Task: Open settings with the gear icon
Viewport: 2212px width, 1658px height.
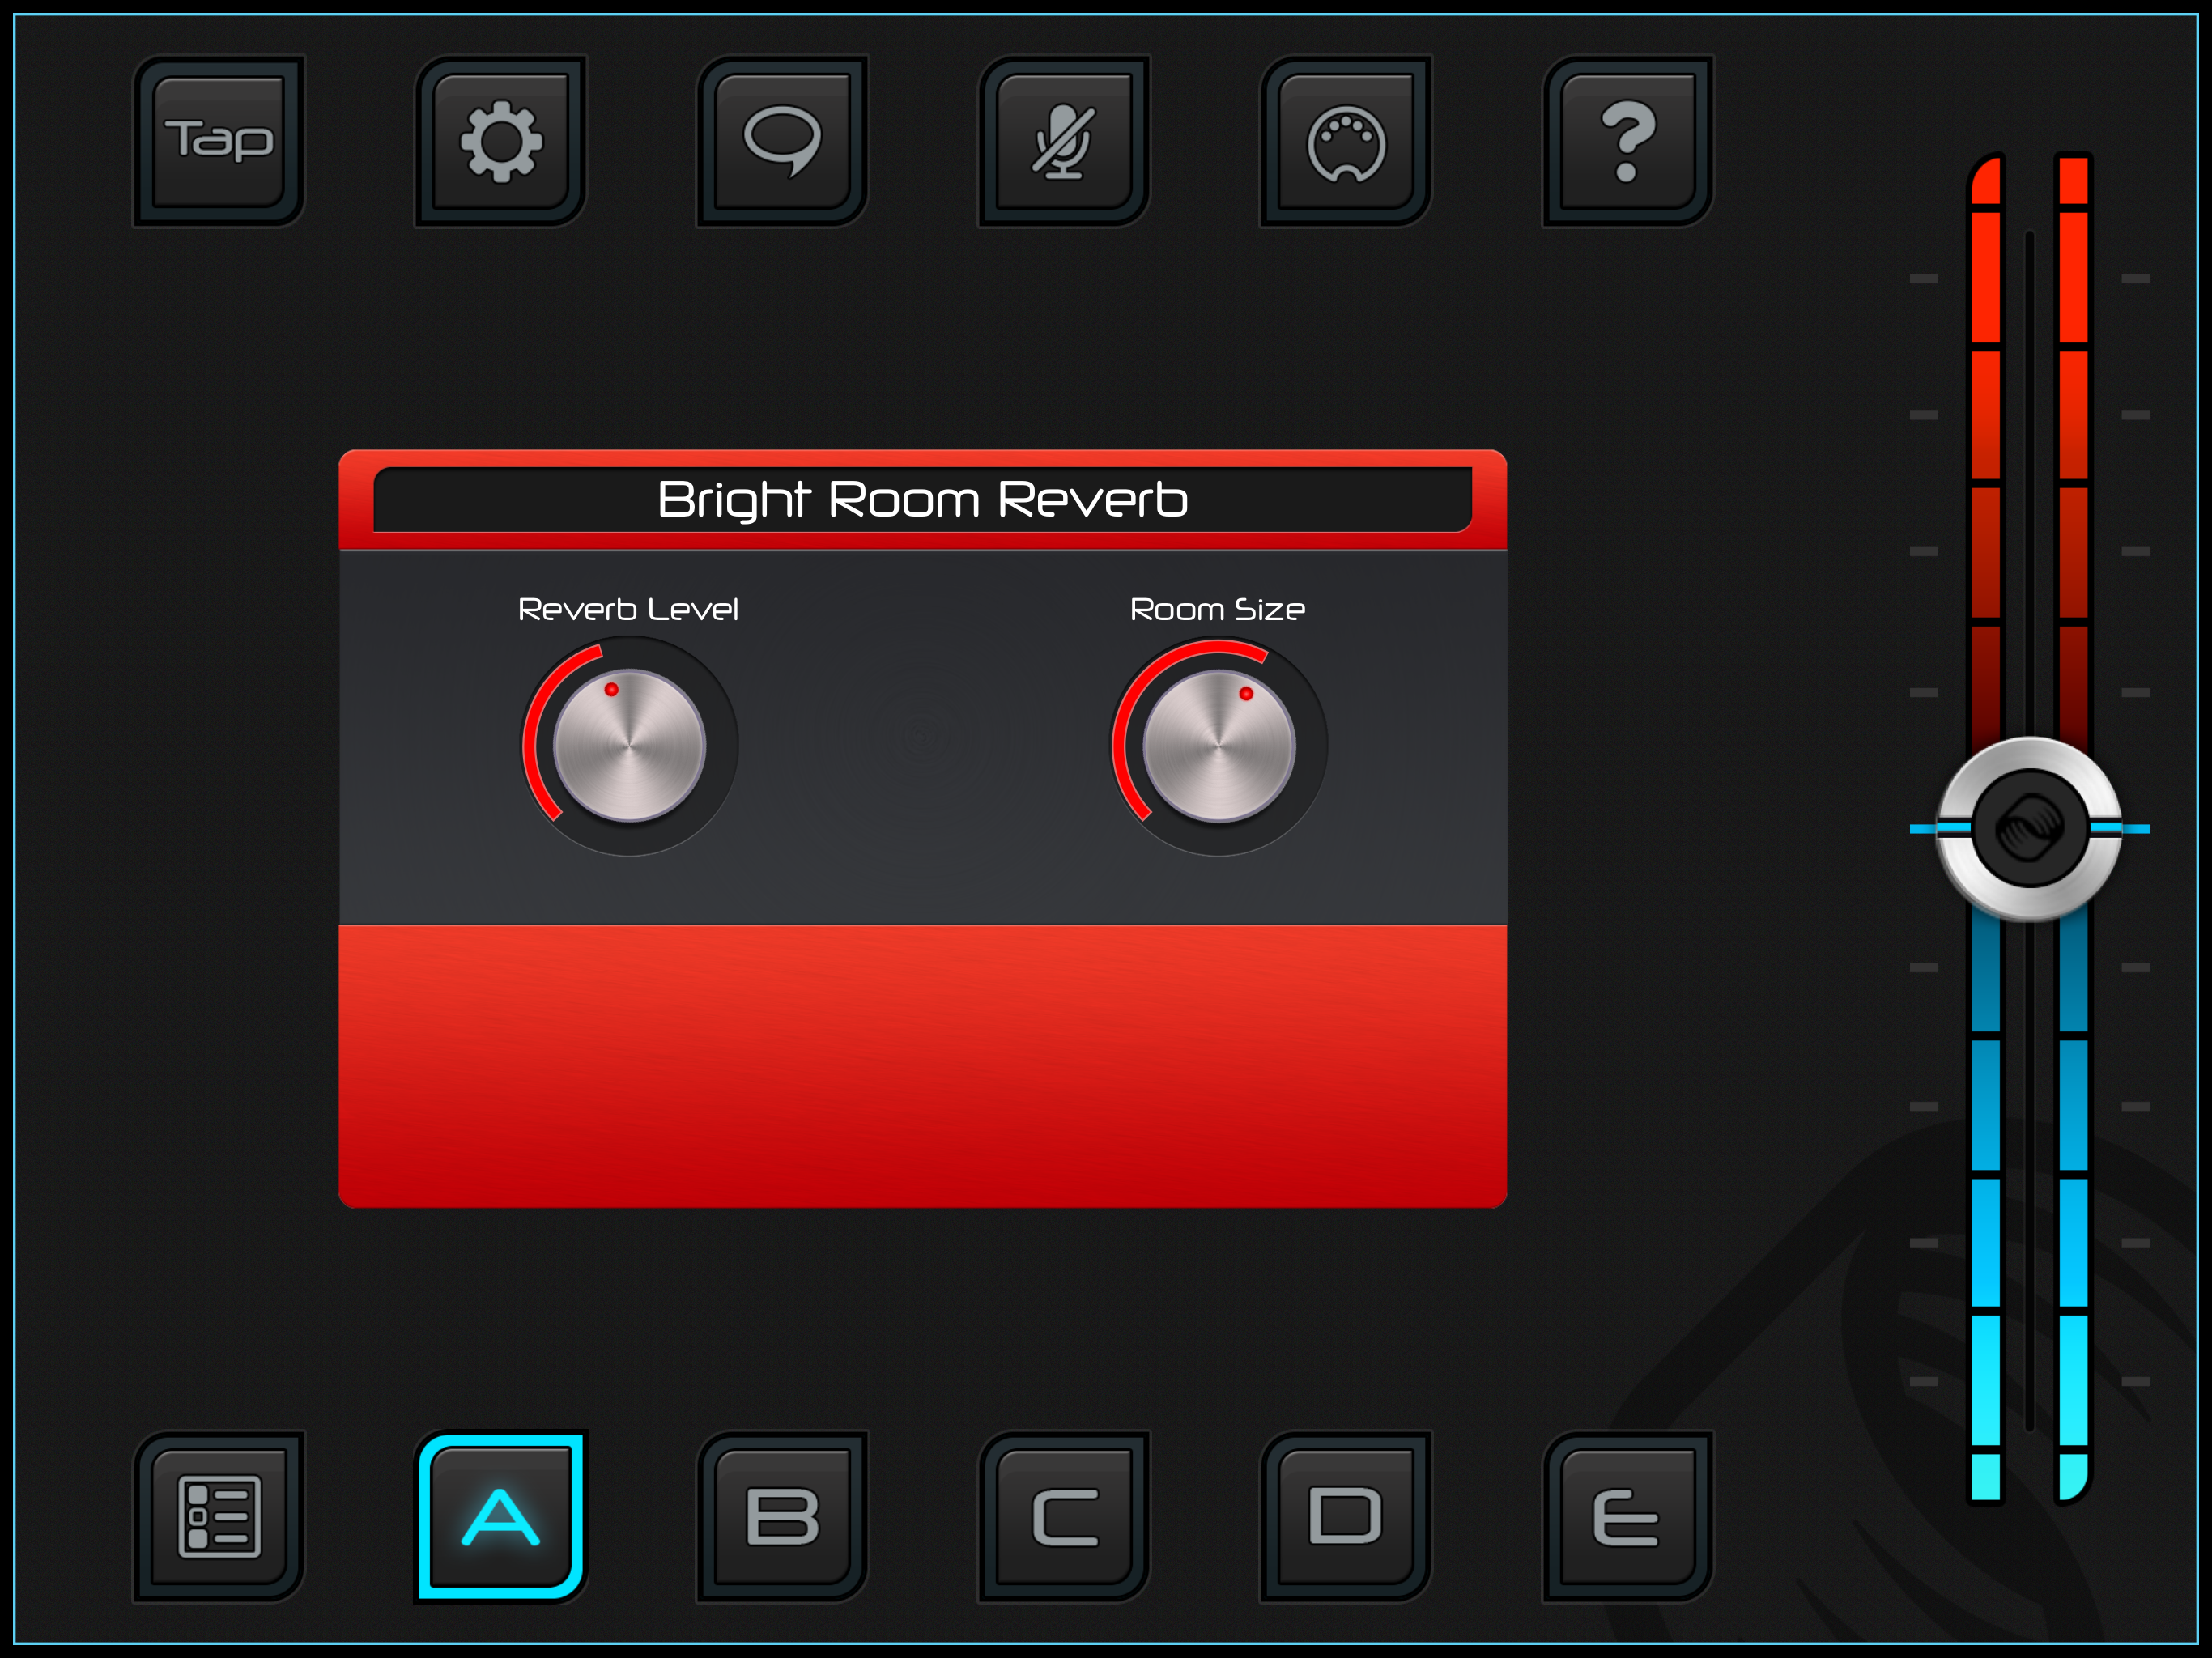Action: click(x=501, y=141)
